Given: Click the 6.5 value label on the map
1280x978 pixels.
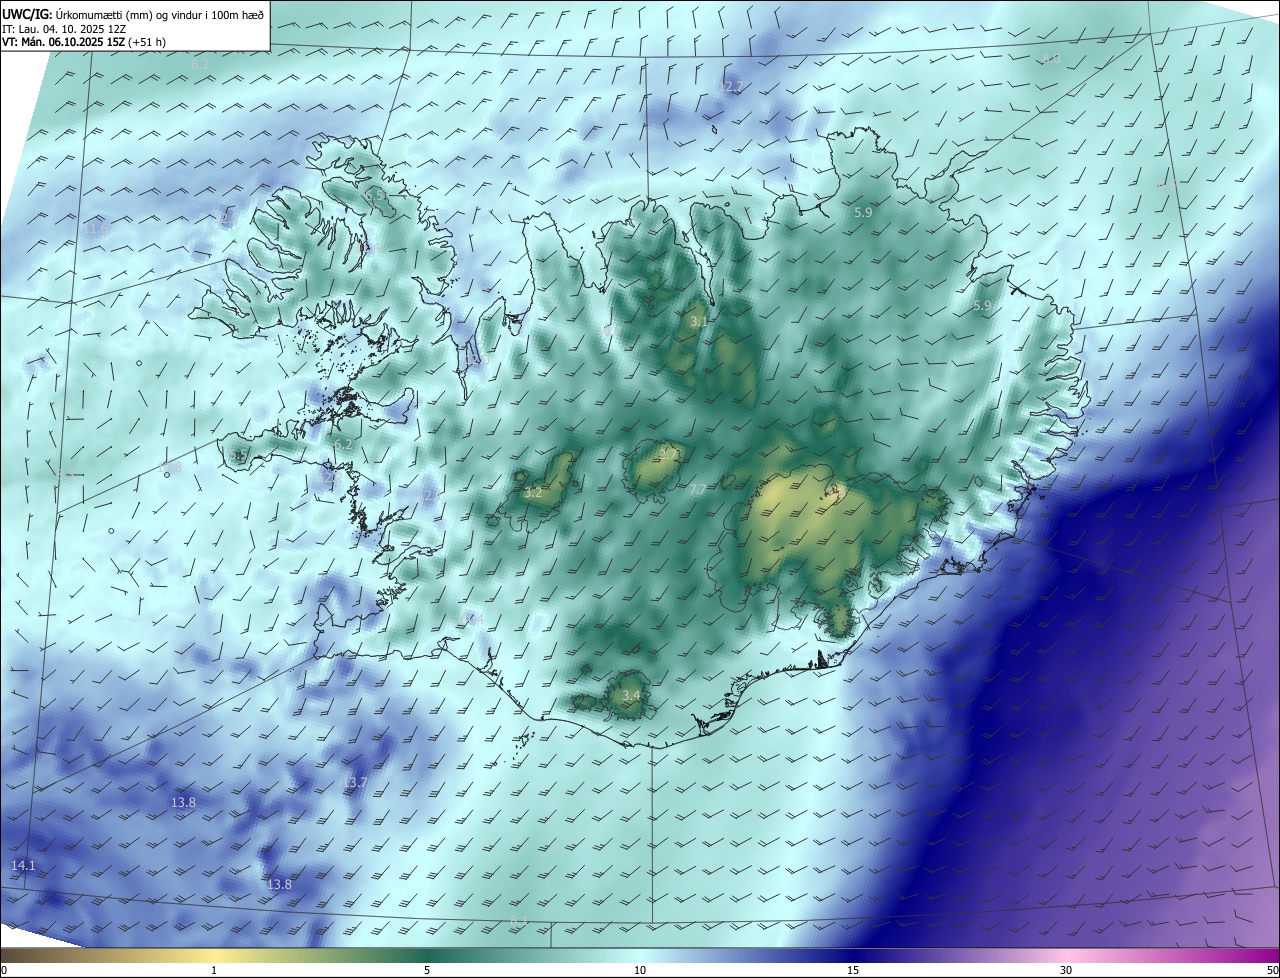Looking at the screenshot, I should pos(375,197).
